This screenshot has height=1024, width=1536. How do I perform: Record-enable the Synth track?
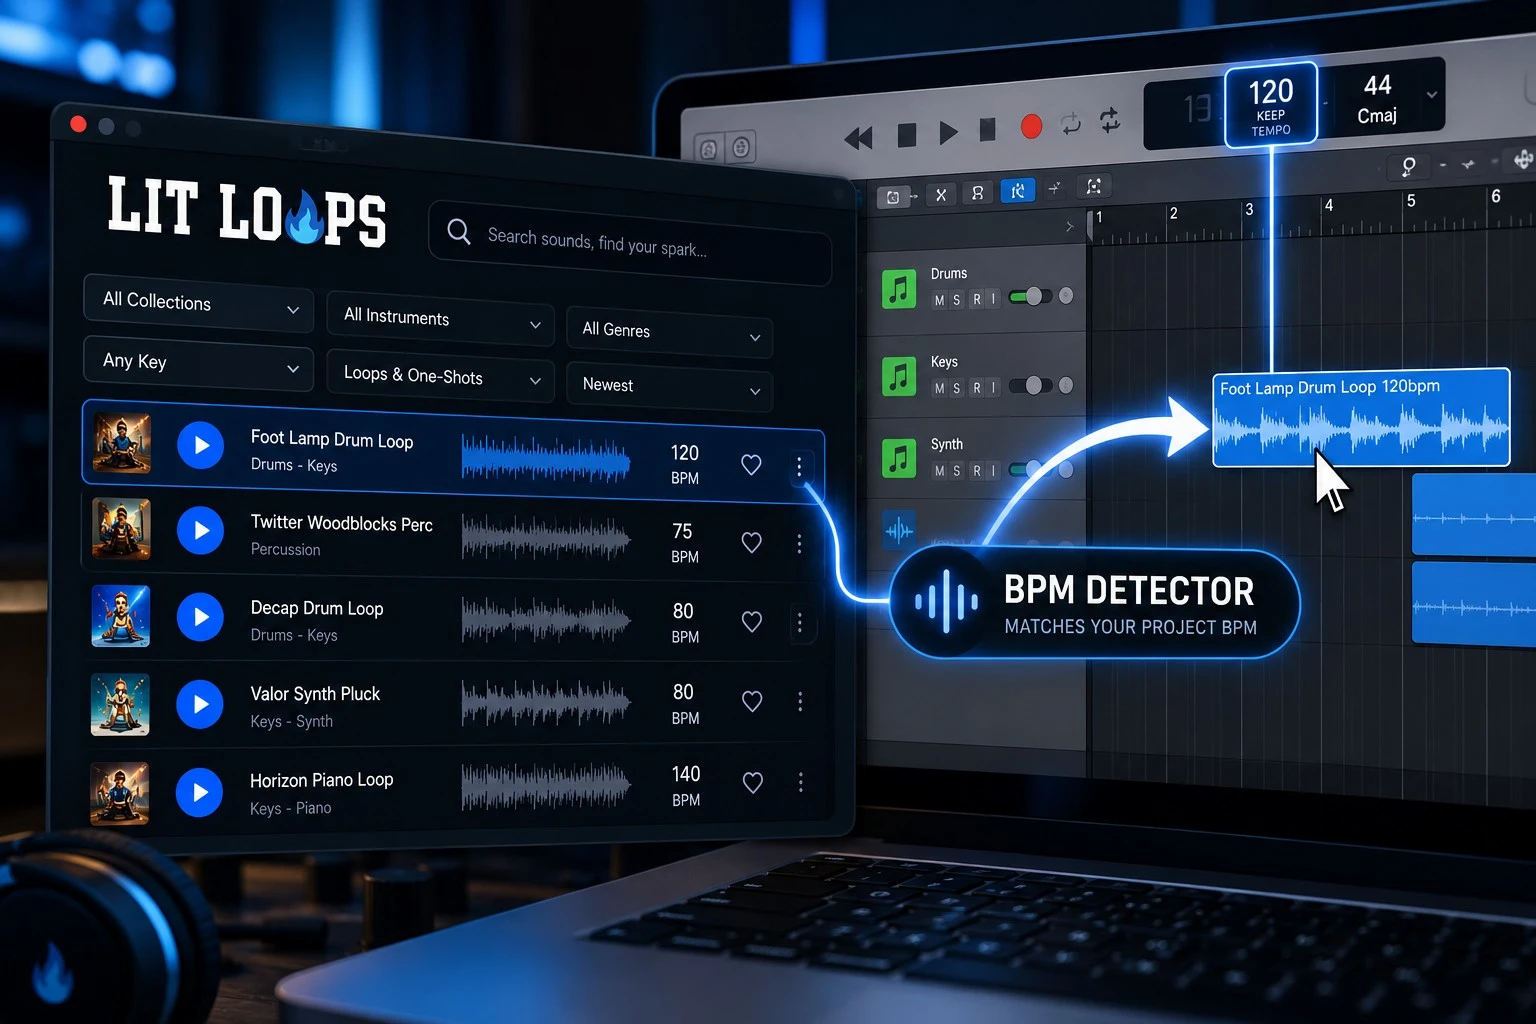[x=977, y=471]
